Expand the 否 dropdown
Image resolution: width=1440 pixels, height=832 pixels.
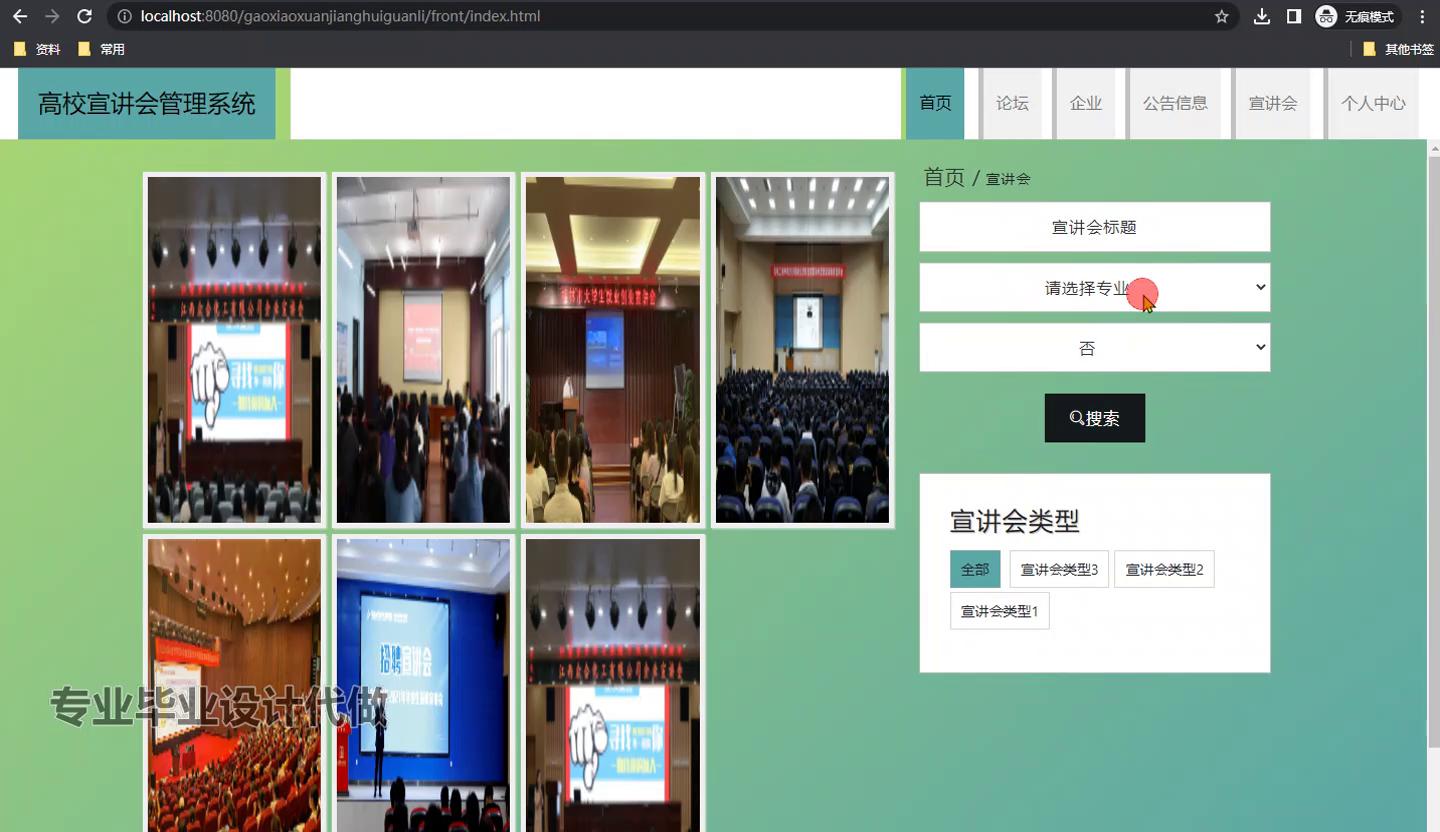coord(1095,348)
